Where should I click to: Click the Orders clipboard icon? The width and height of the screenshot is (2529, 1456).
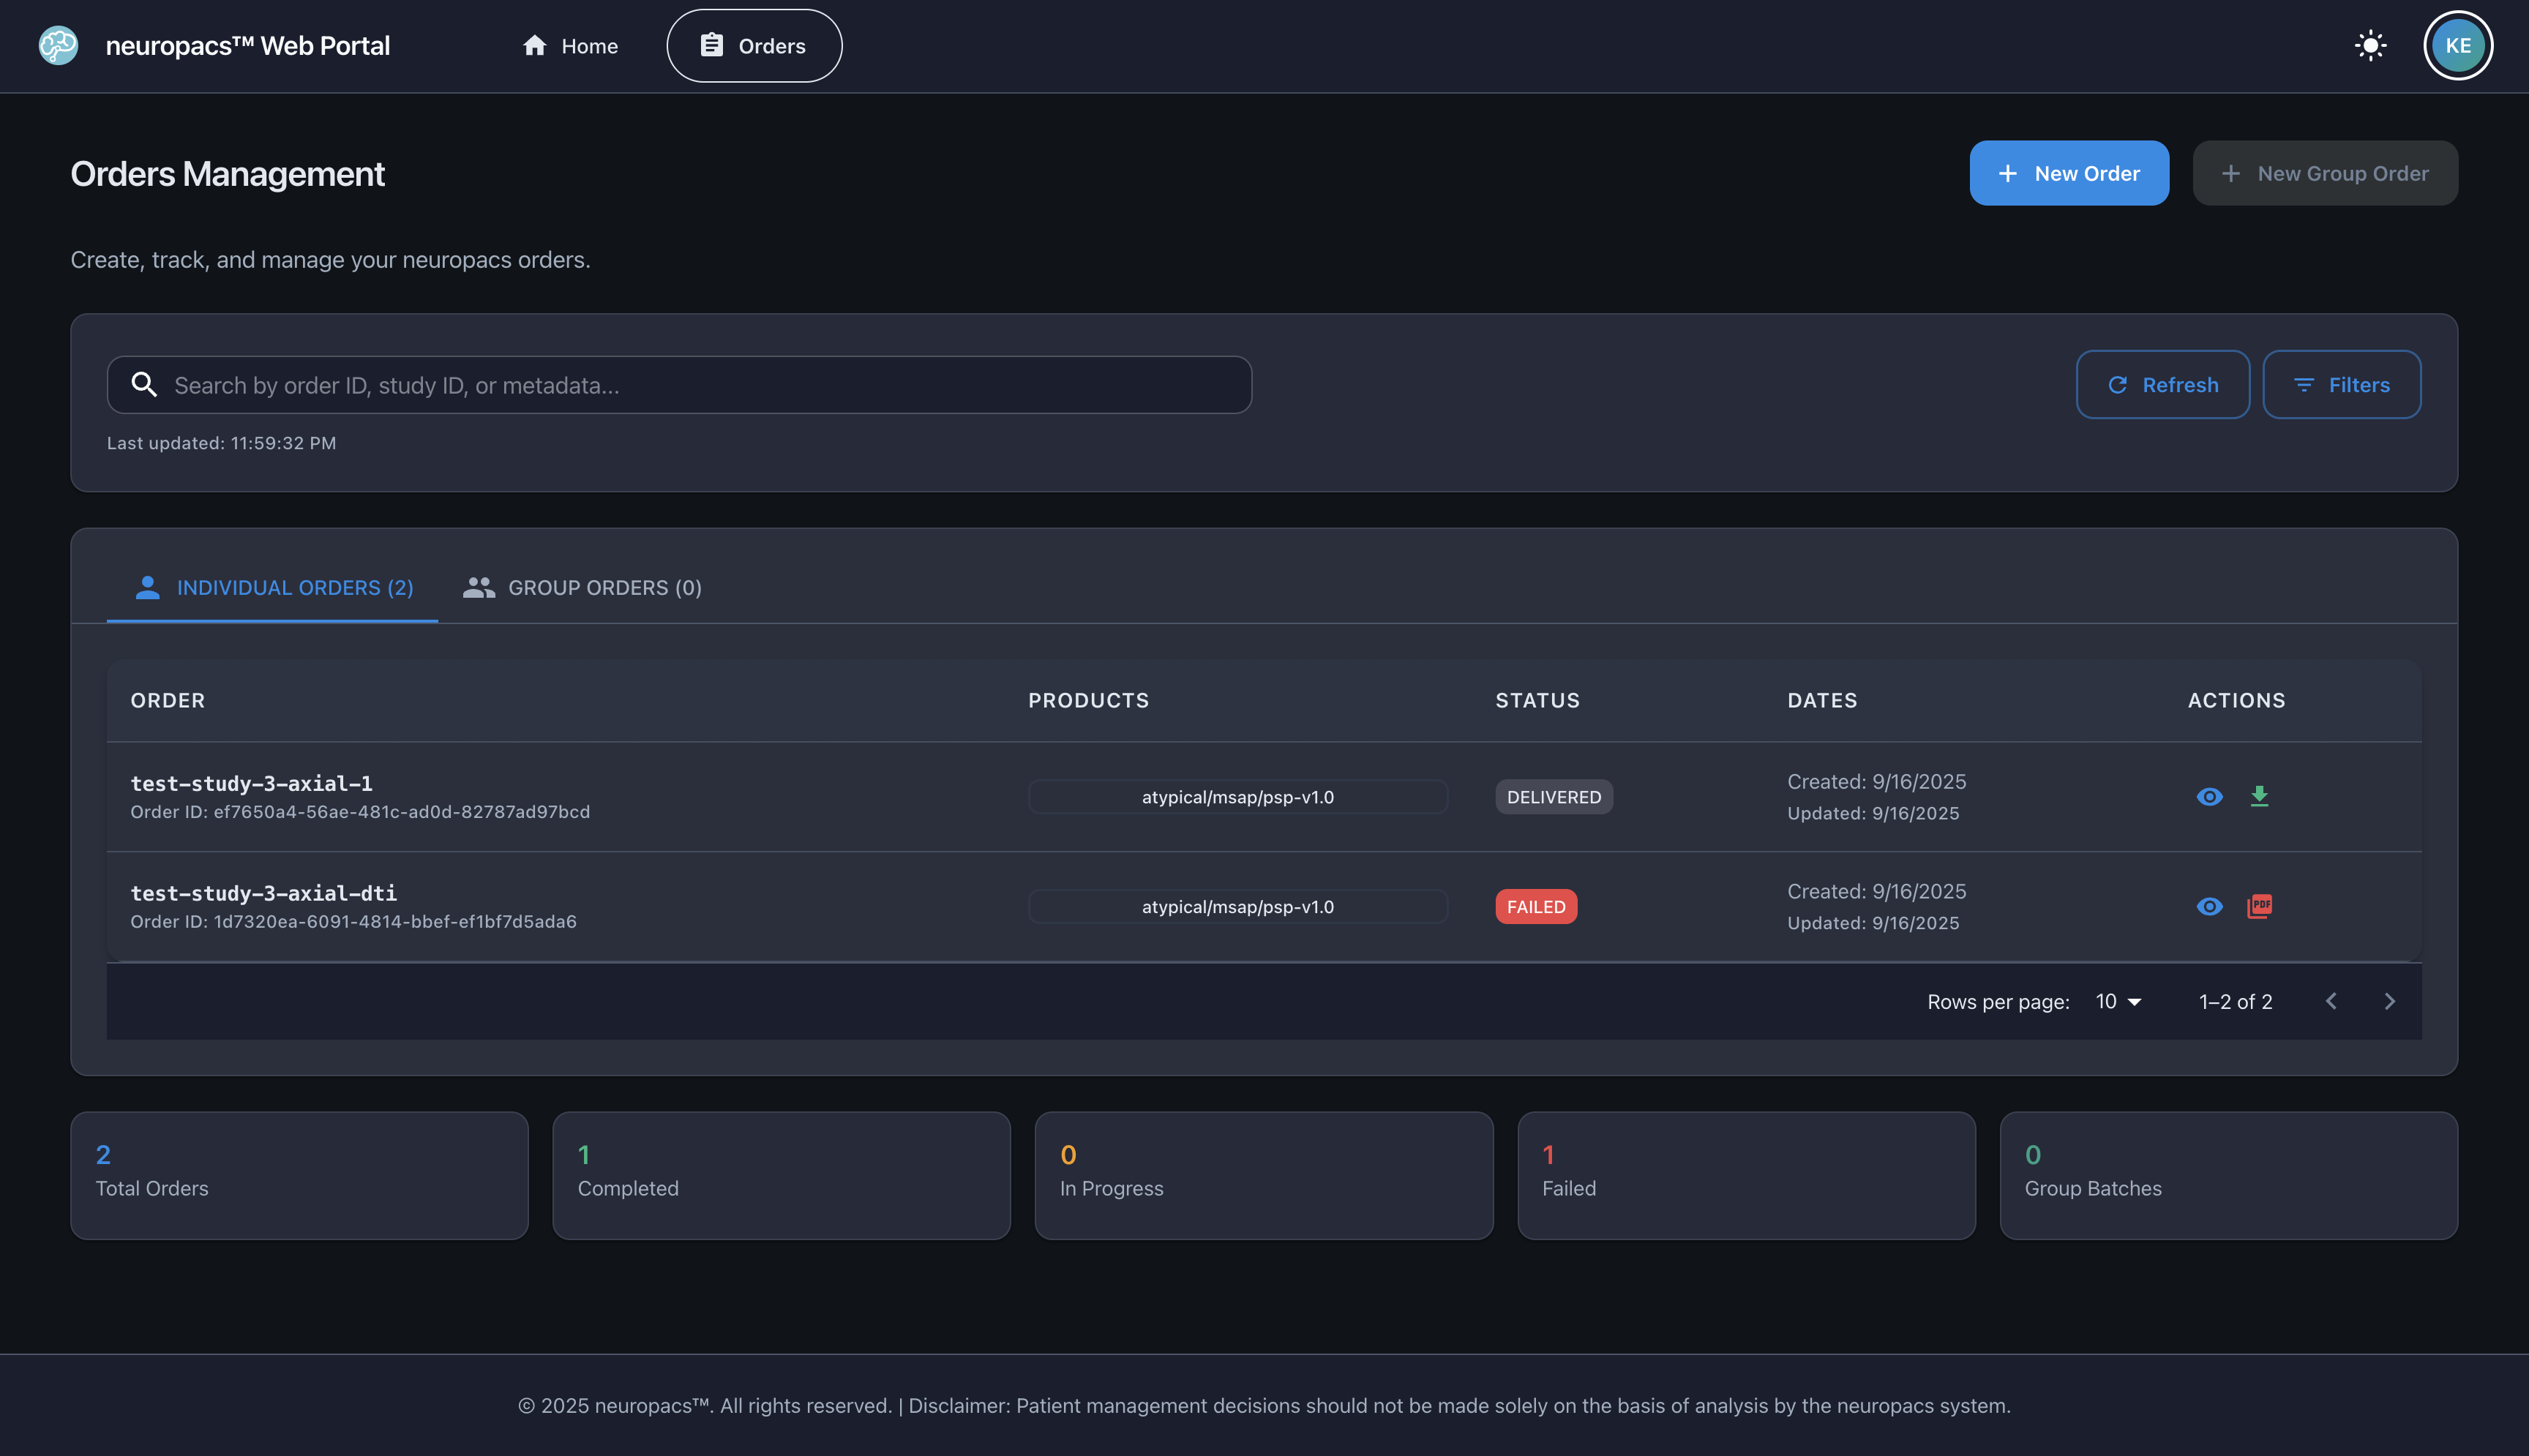point(711,45)
